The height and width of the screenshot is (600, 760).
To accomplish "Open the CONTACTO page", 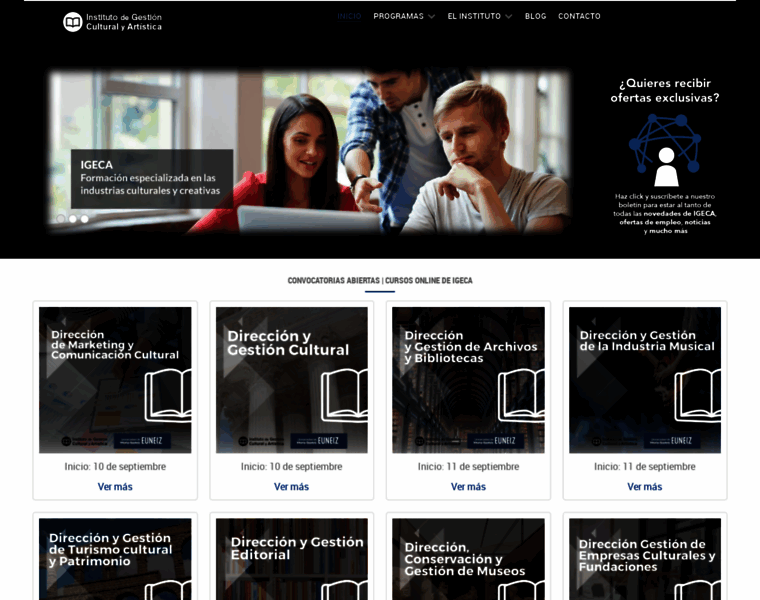I will (x=579, y=16).
